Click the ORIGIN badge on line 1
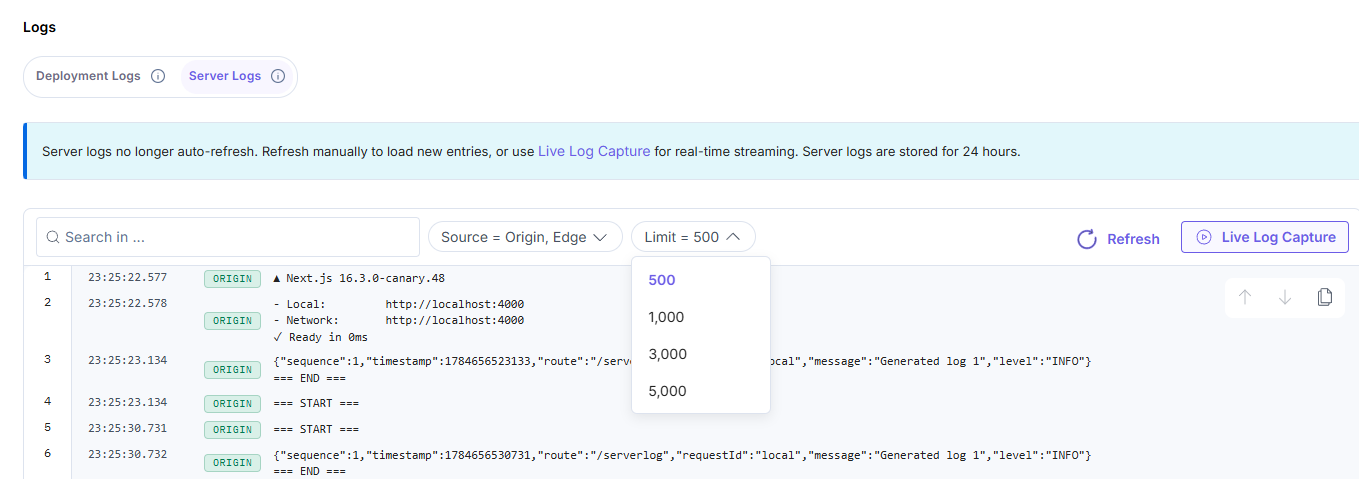This screenshot has width=1359, height=479. pyautogui.click(x=232, y=279)
